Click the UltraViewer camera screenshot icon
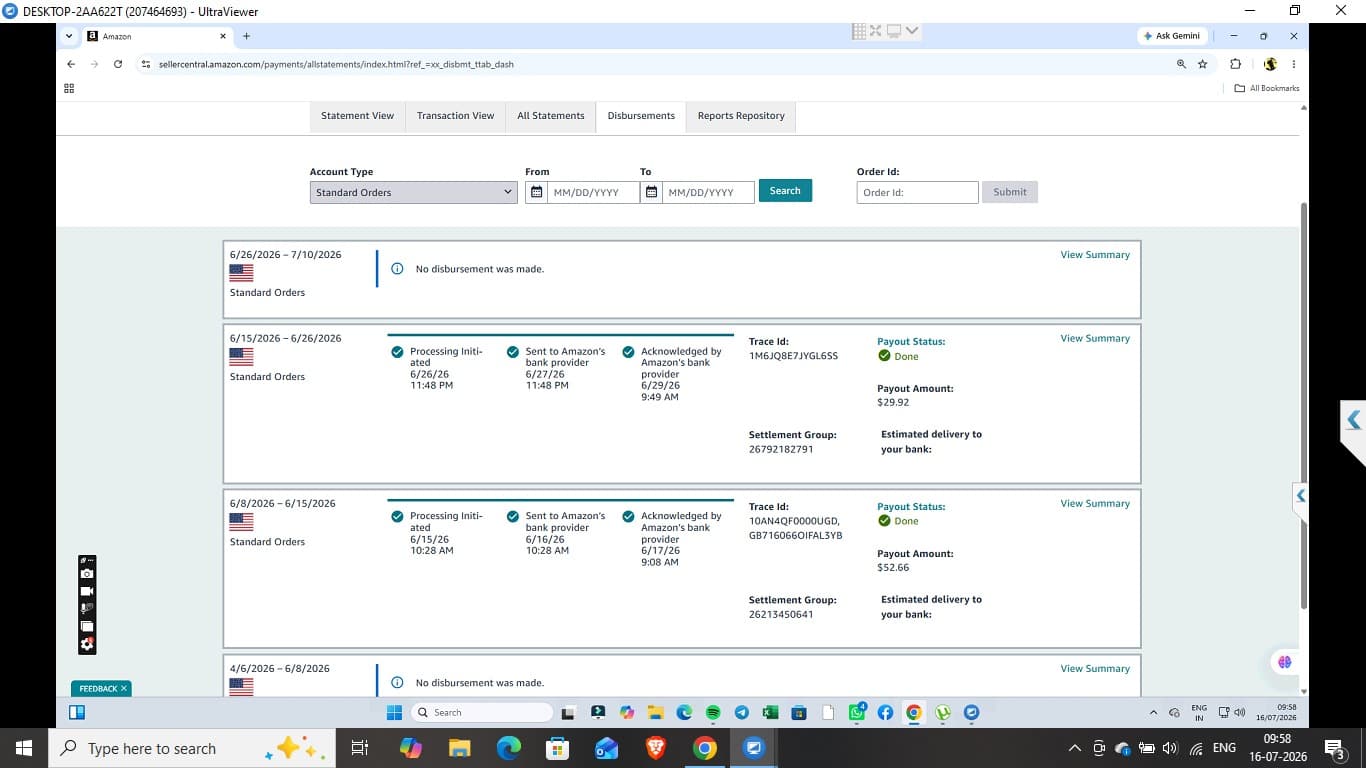The image size is (1366, 768). pyautogui.click(x=87, y=573)
